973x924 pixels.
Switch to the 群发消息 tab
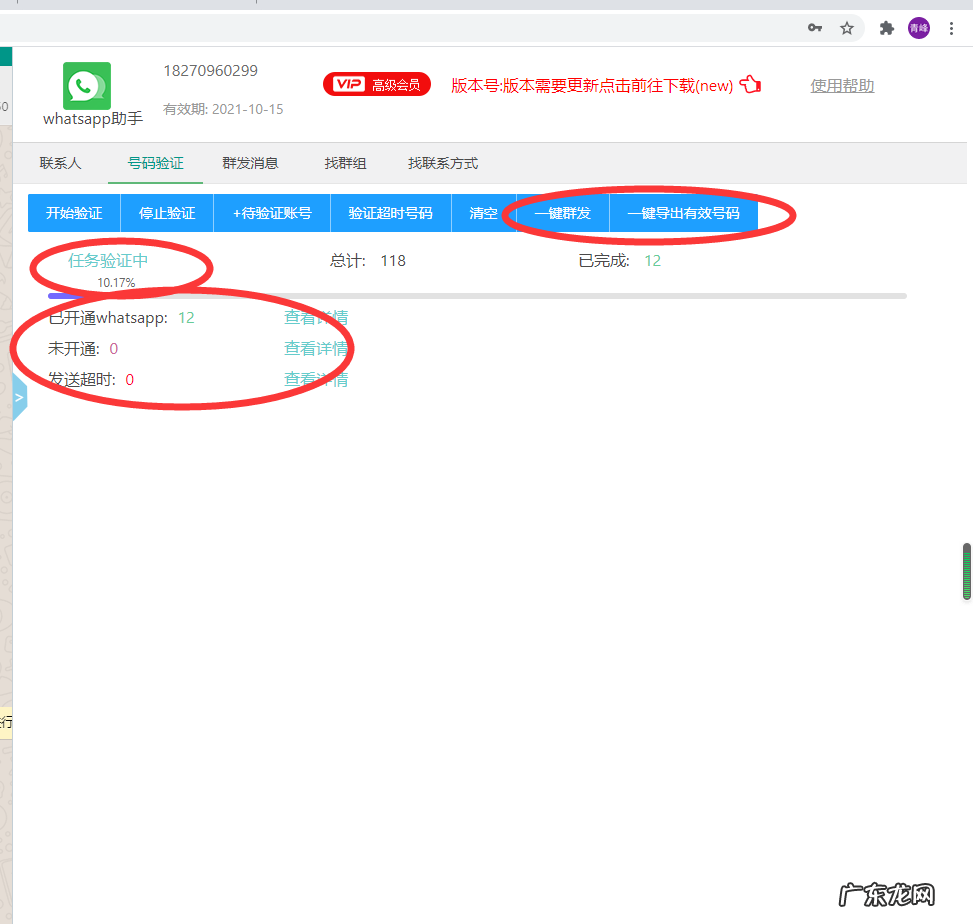(250, 163)
